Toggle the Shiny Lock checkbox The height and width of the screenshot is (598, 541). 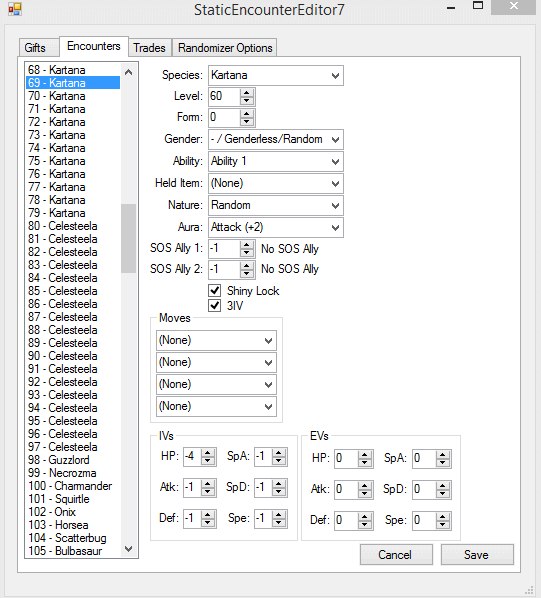[215, 291]
